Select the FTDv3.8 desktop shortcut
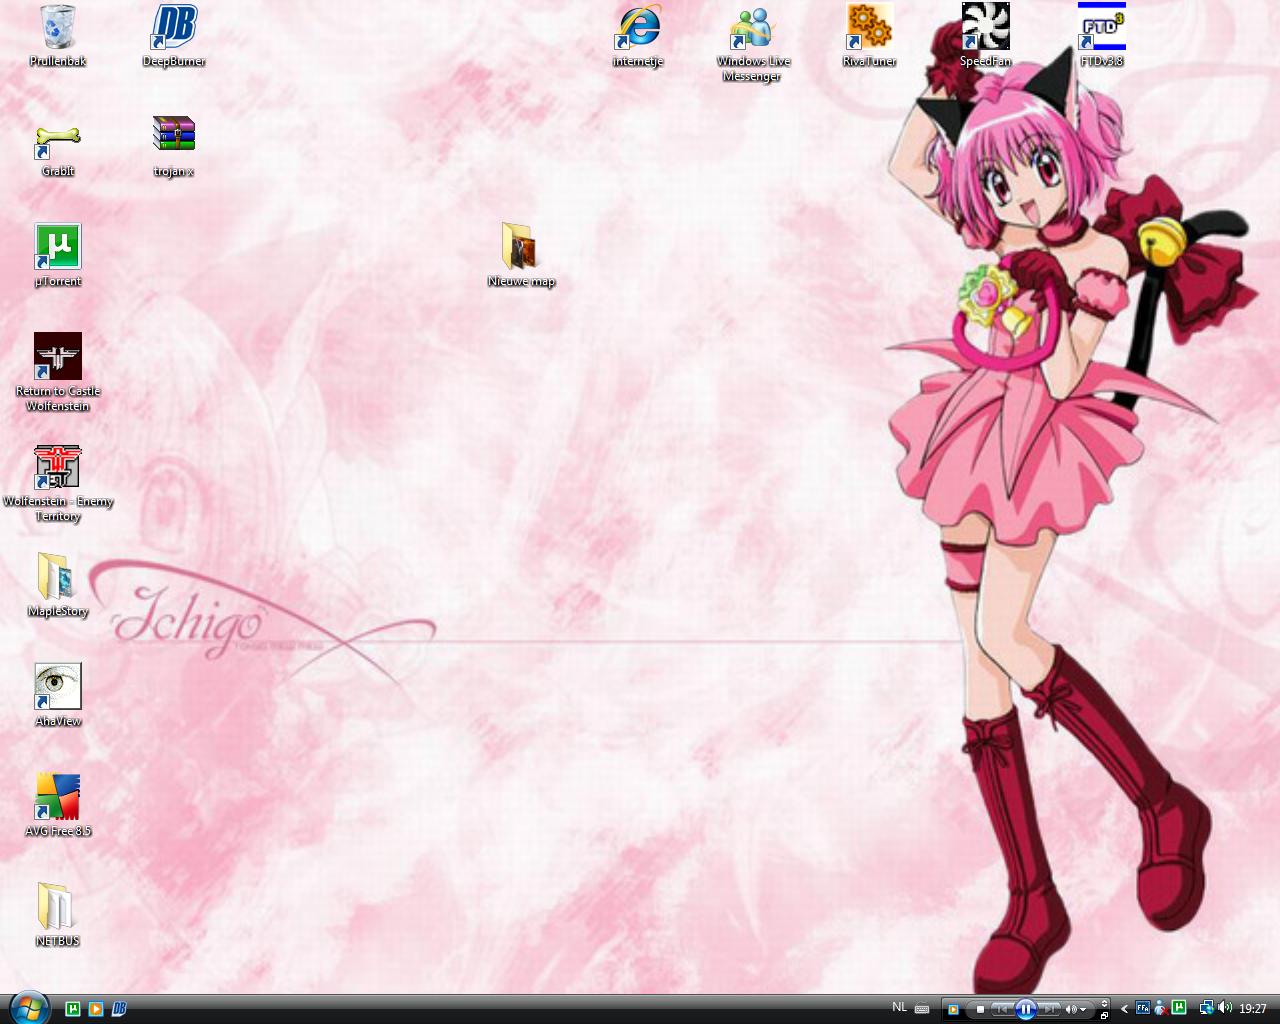 coord(1102,36)
